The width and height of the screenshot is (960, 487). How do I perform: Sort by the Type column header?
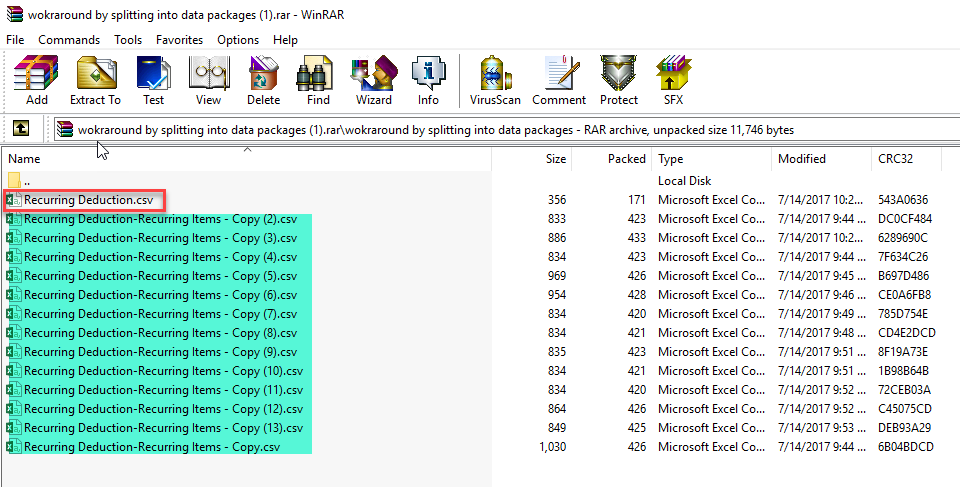(x=711, y=159)
